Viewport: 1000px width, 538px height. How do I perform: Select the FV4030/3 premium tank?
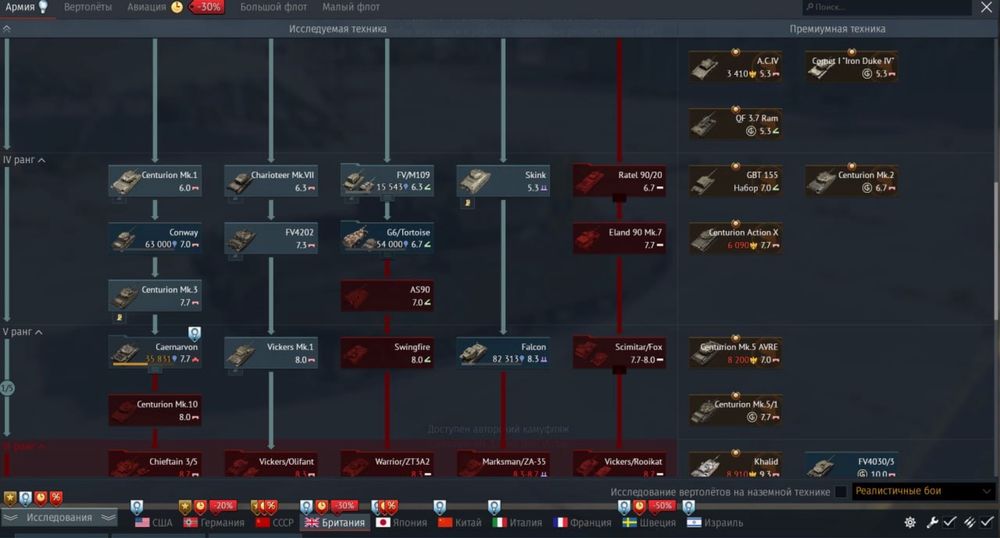pyautogui.click(x=851, y=465)
